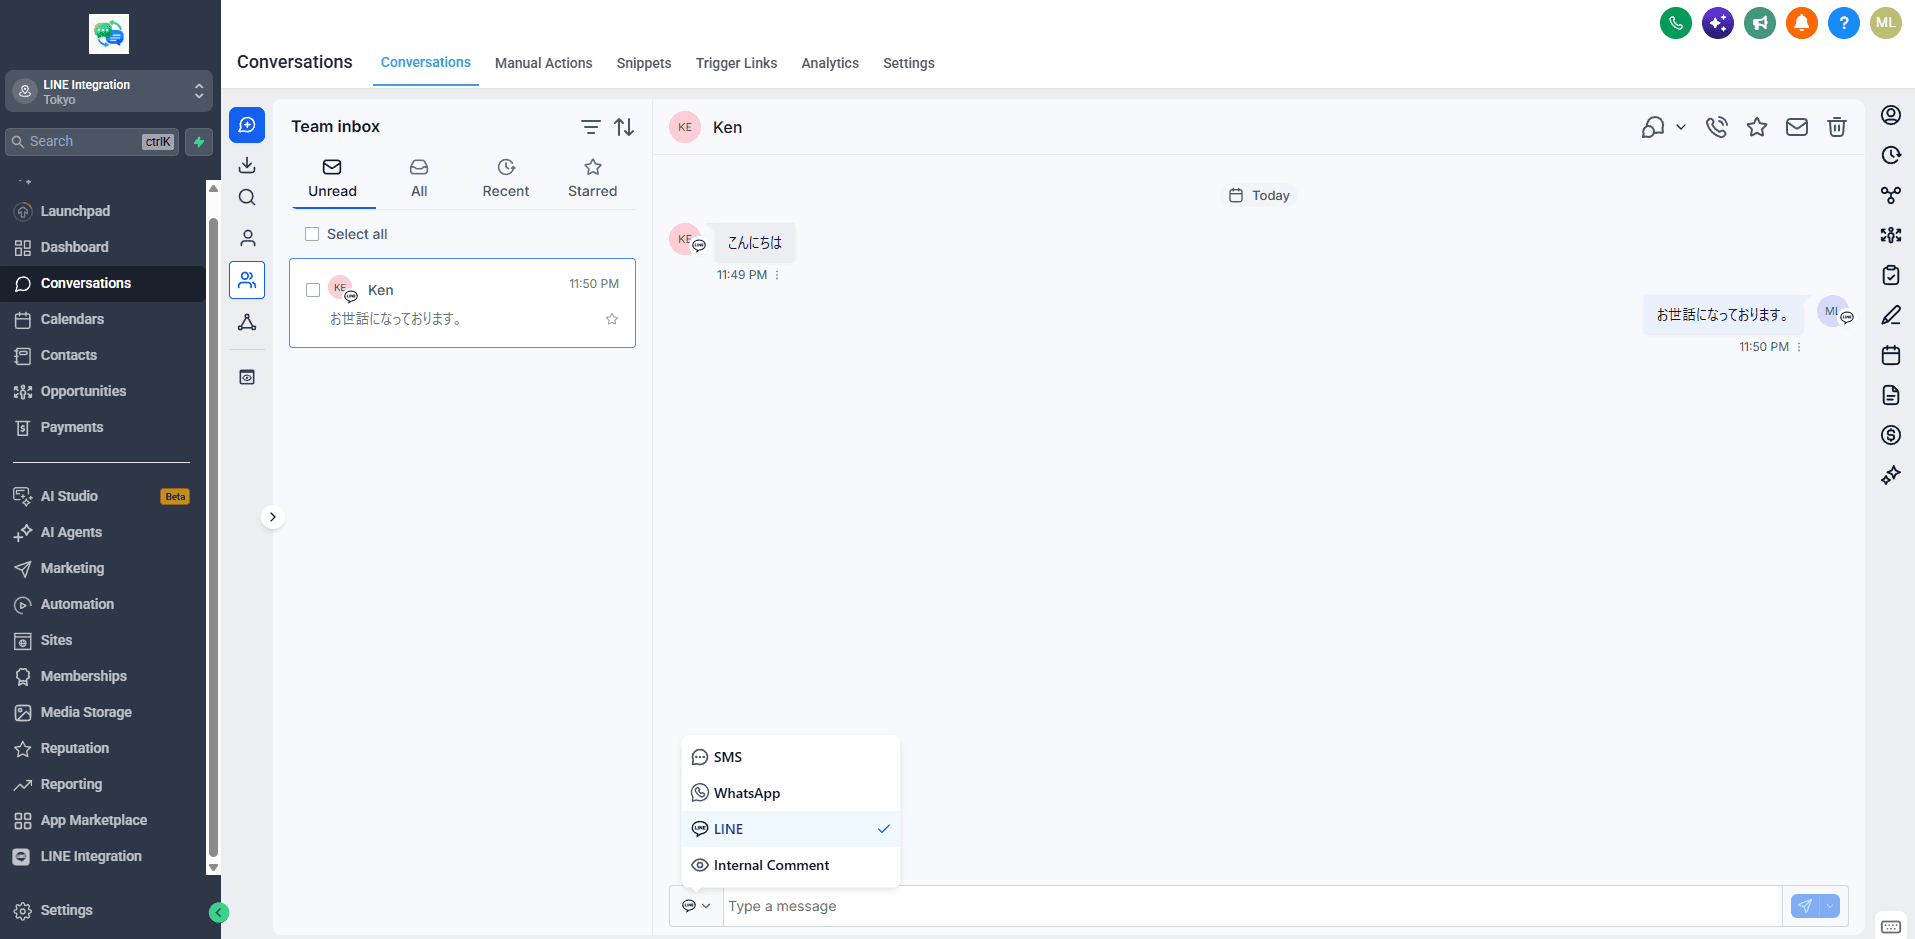Open the blue help question mark

tap(1844, 23)
